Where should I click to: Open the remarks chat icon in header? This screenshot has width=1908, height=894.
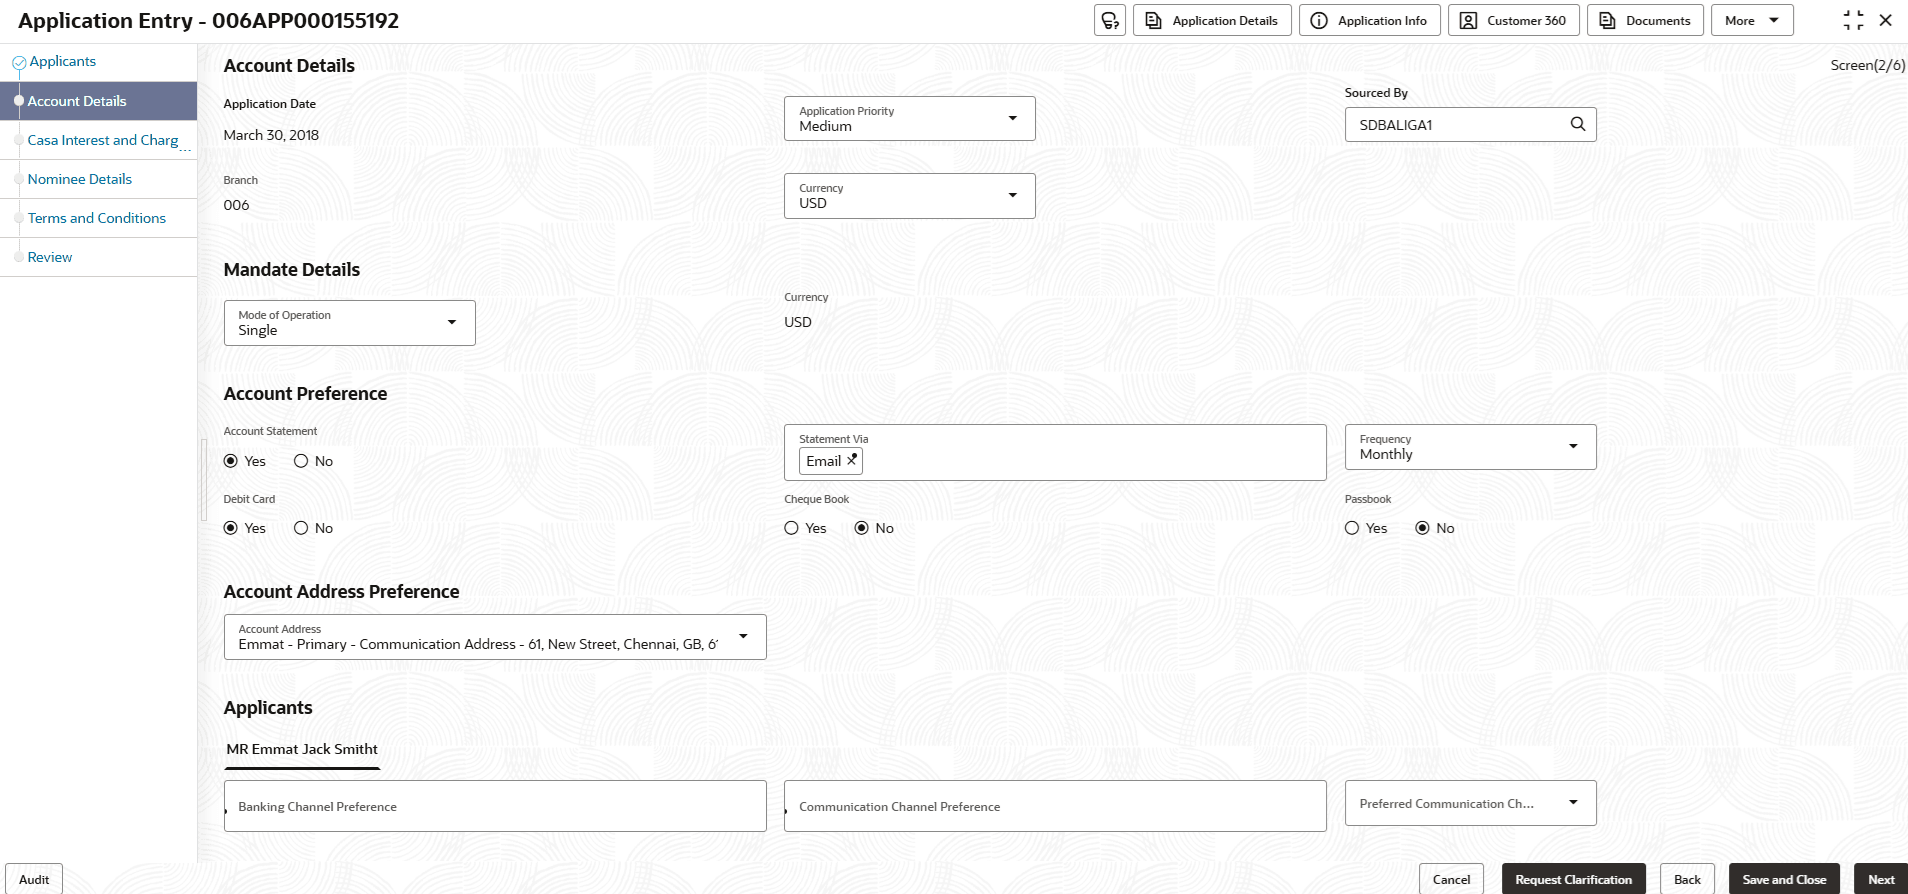tap(1110, 20)
